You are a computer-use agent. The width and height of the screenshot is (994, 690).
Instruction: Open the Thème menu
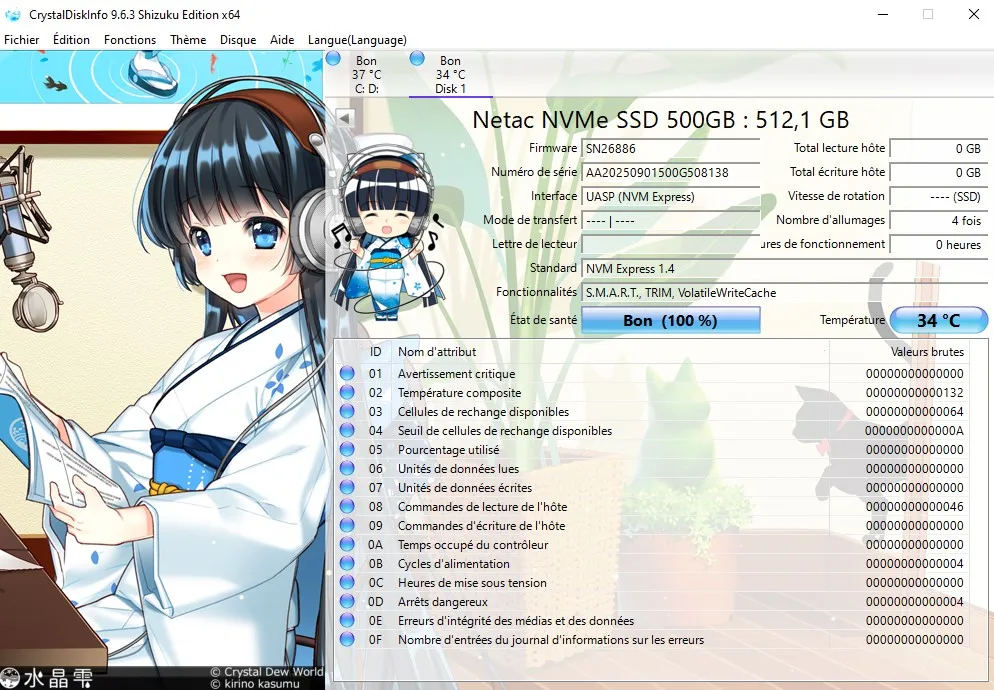188,39
